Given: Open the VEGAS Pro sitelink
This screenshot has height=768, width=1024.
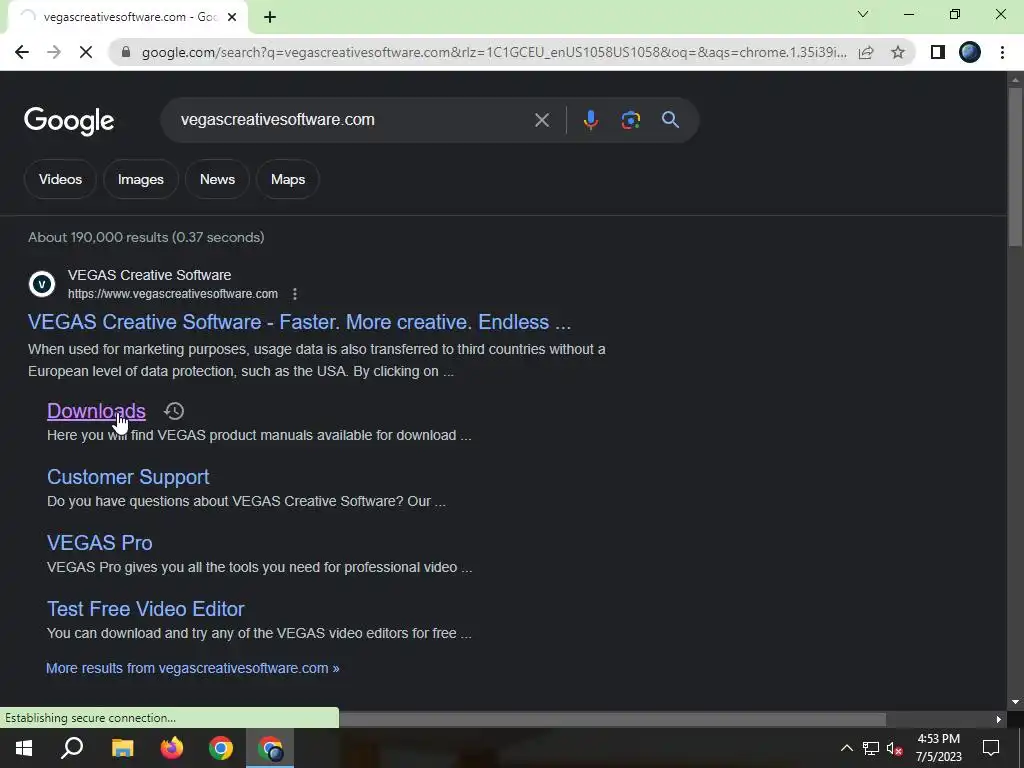Looking at the screenshot, I should point(99,543).
